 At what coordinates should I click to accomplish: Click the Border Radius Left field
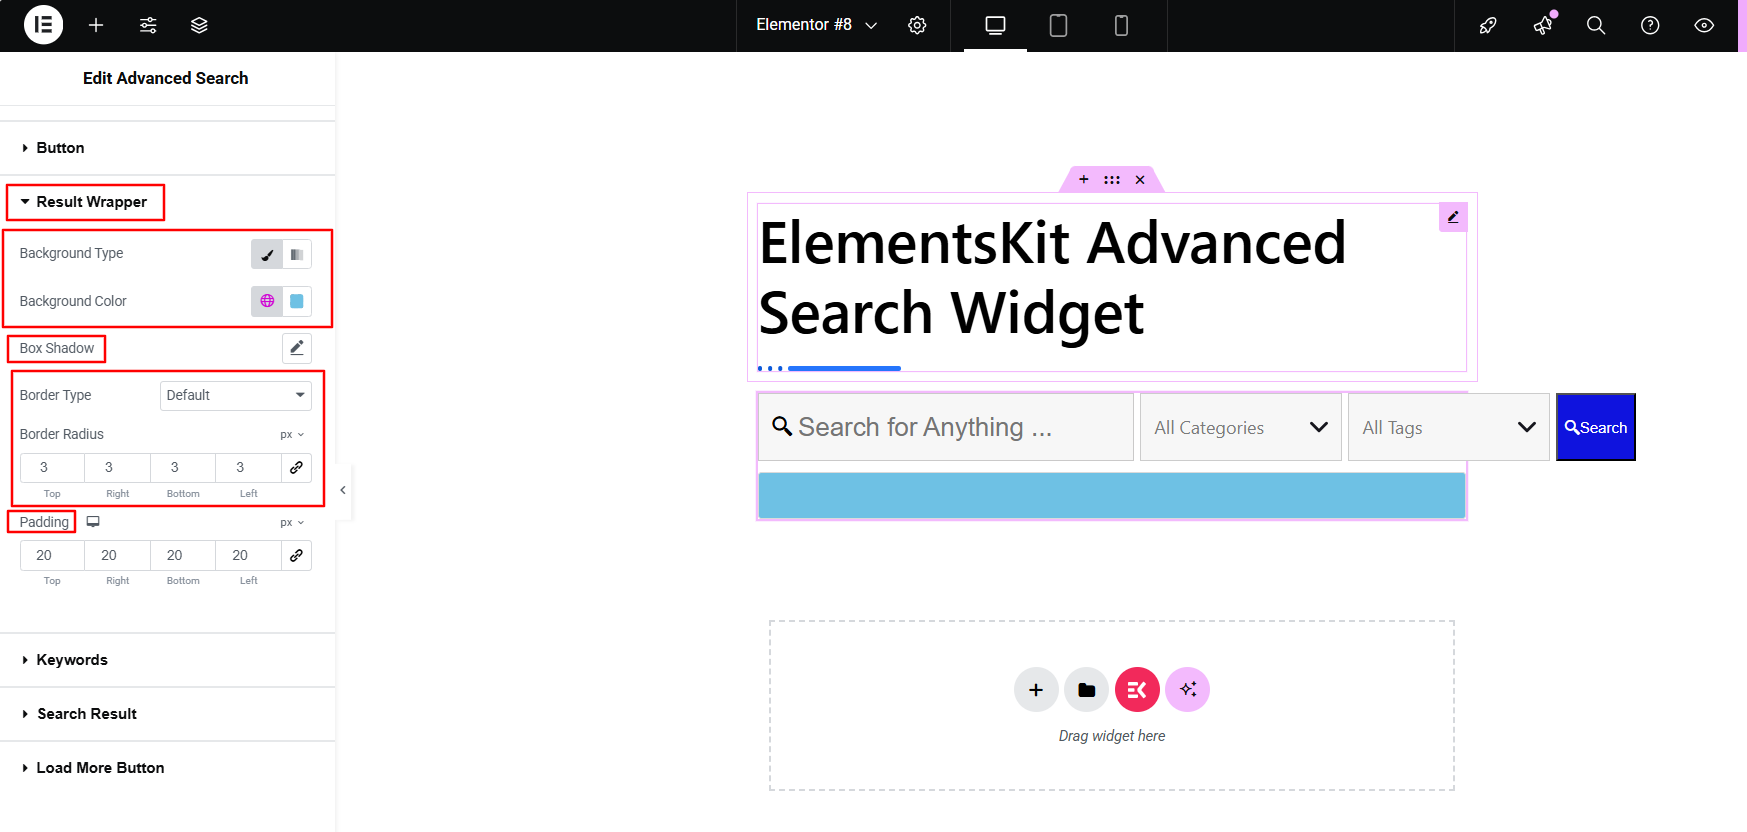click(x=249, y=467)
